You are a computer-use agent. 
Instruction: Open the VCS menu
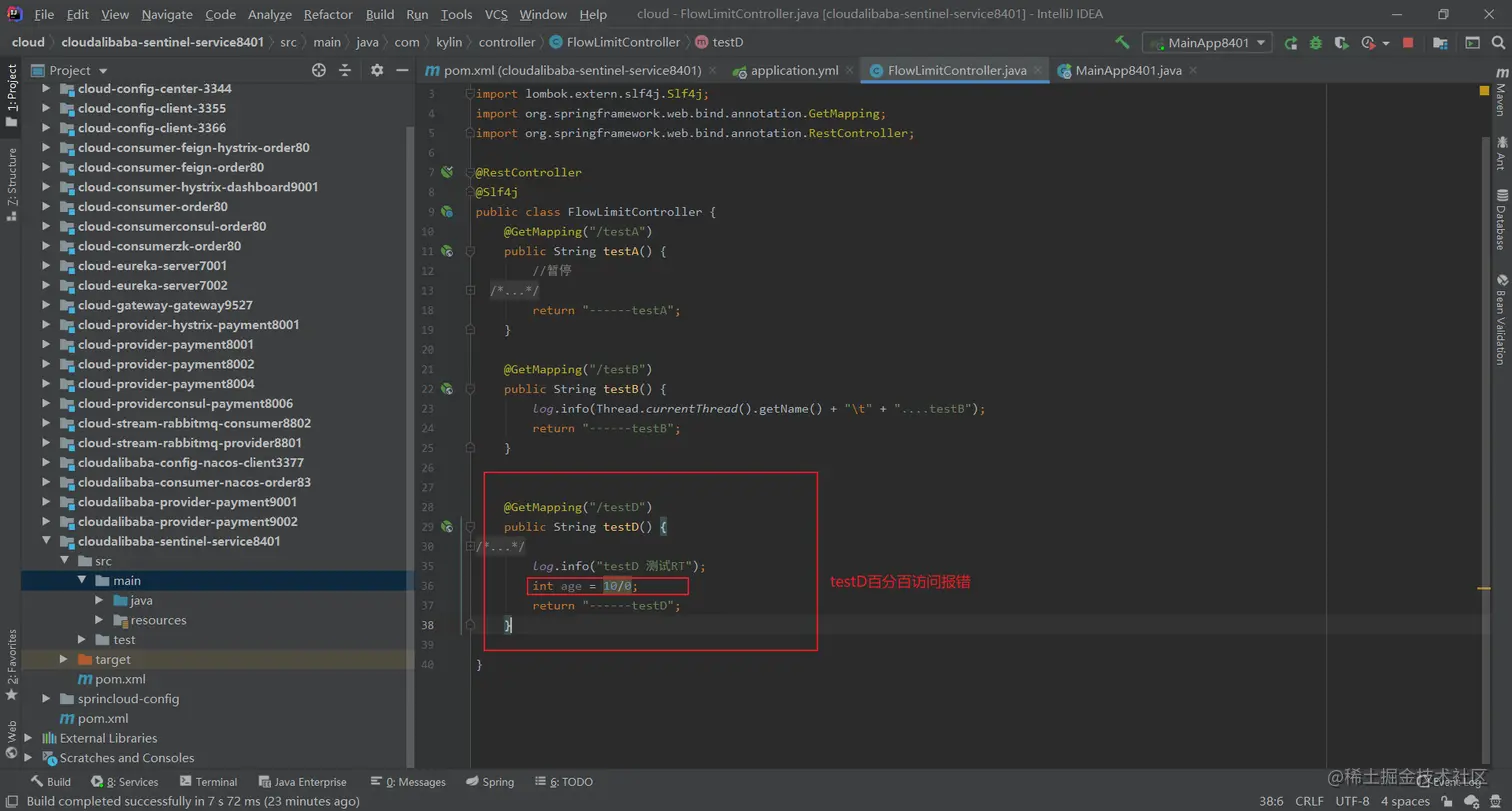click(x=496, y=14)
